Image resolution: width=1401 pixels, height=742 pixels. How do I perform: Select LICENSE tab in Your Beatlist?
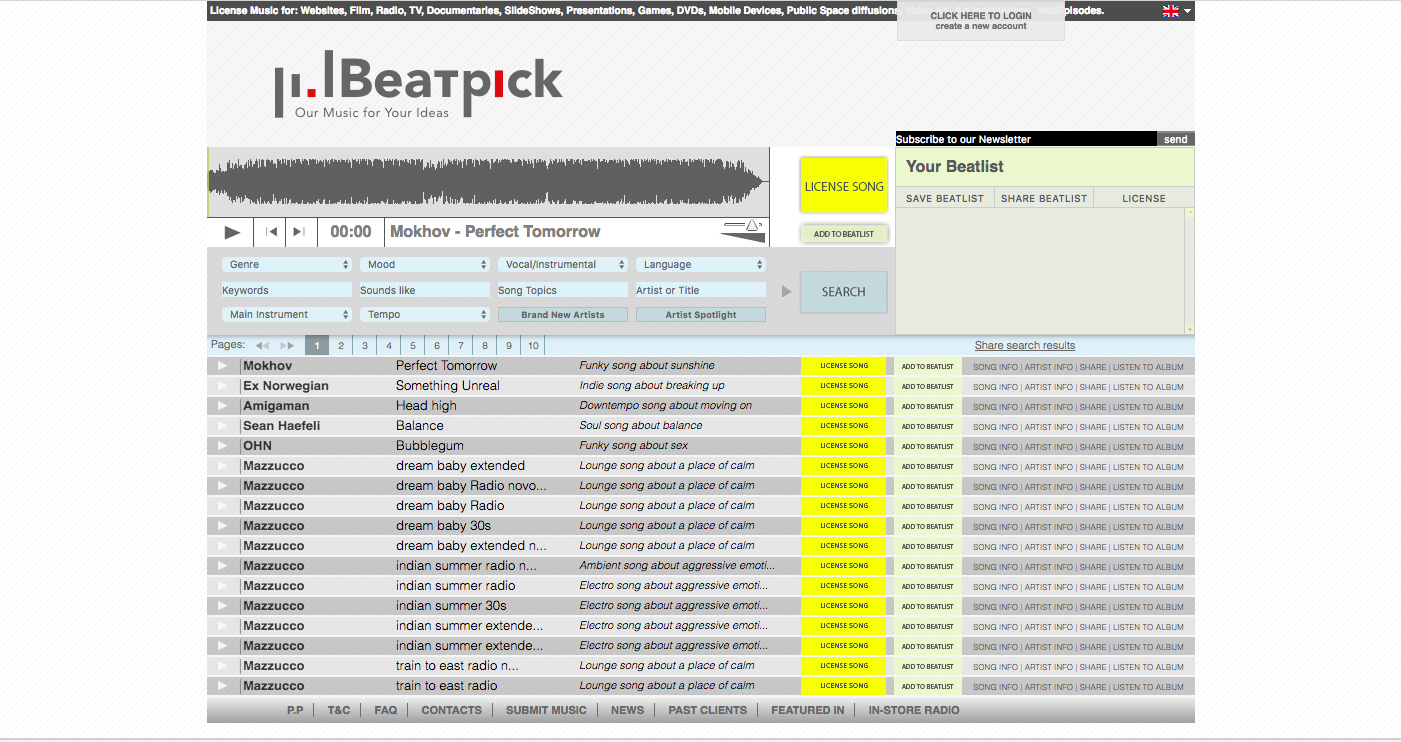click(x=1144, y=198)
